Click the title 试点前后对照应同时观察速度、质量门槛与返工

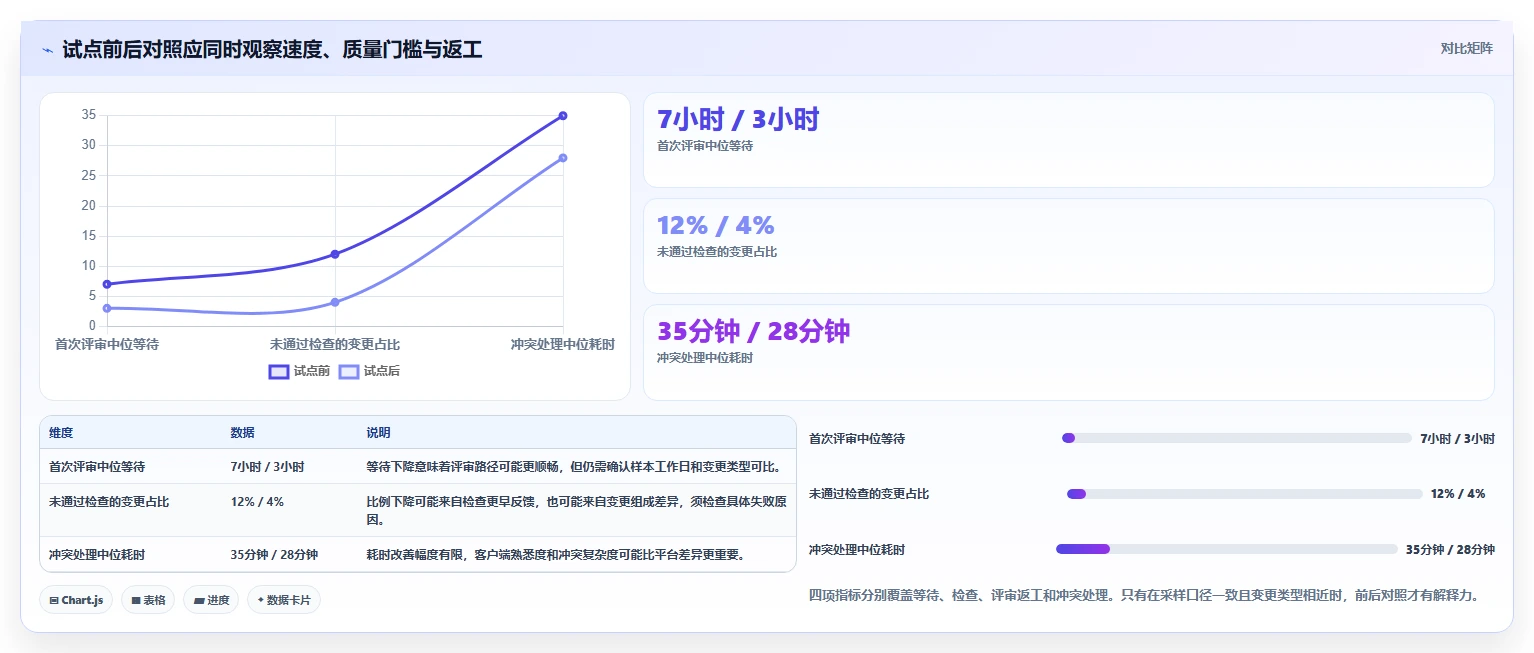[x=272, y=49]
